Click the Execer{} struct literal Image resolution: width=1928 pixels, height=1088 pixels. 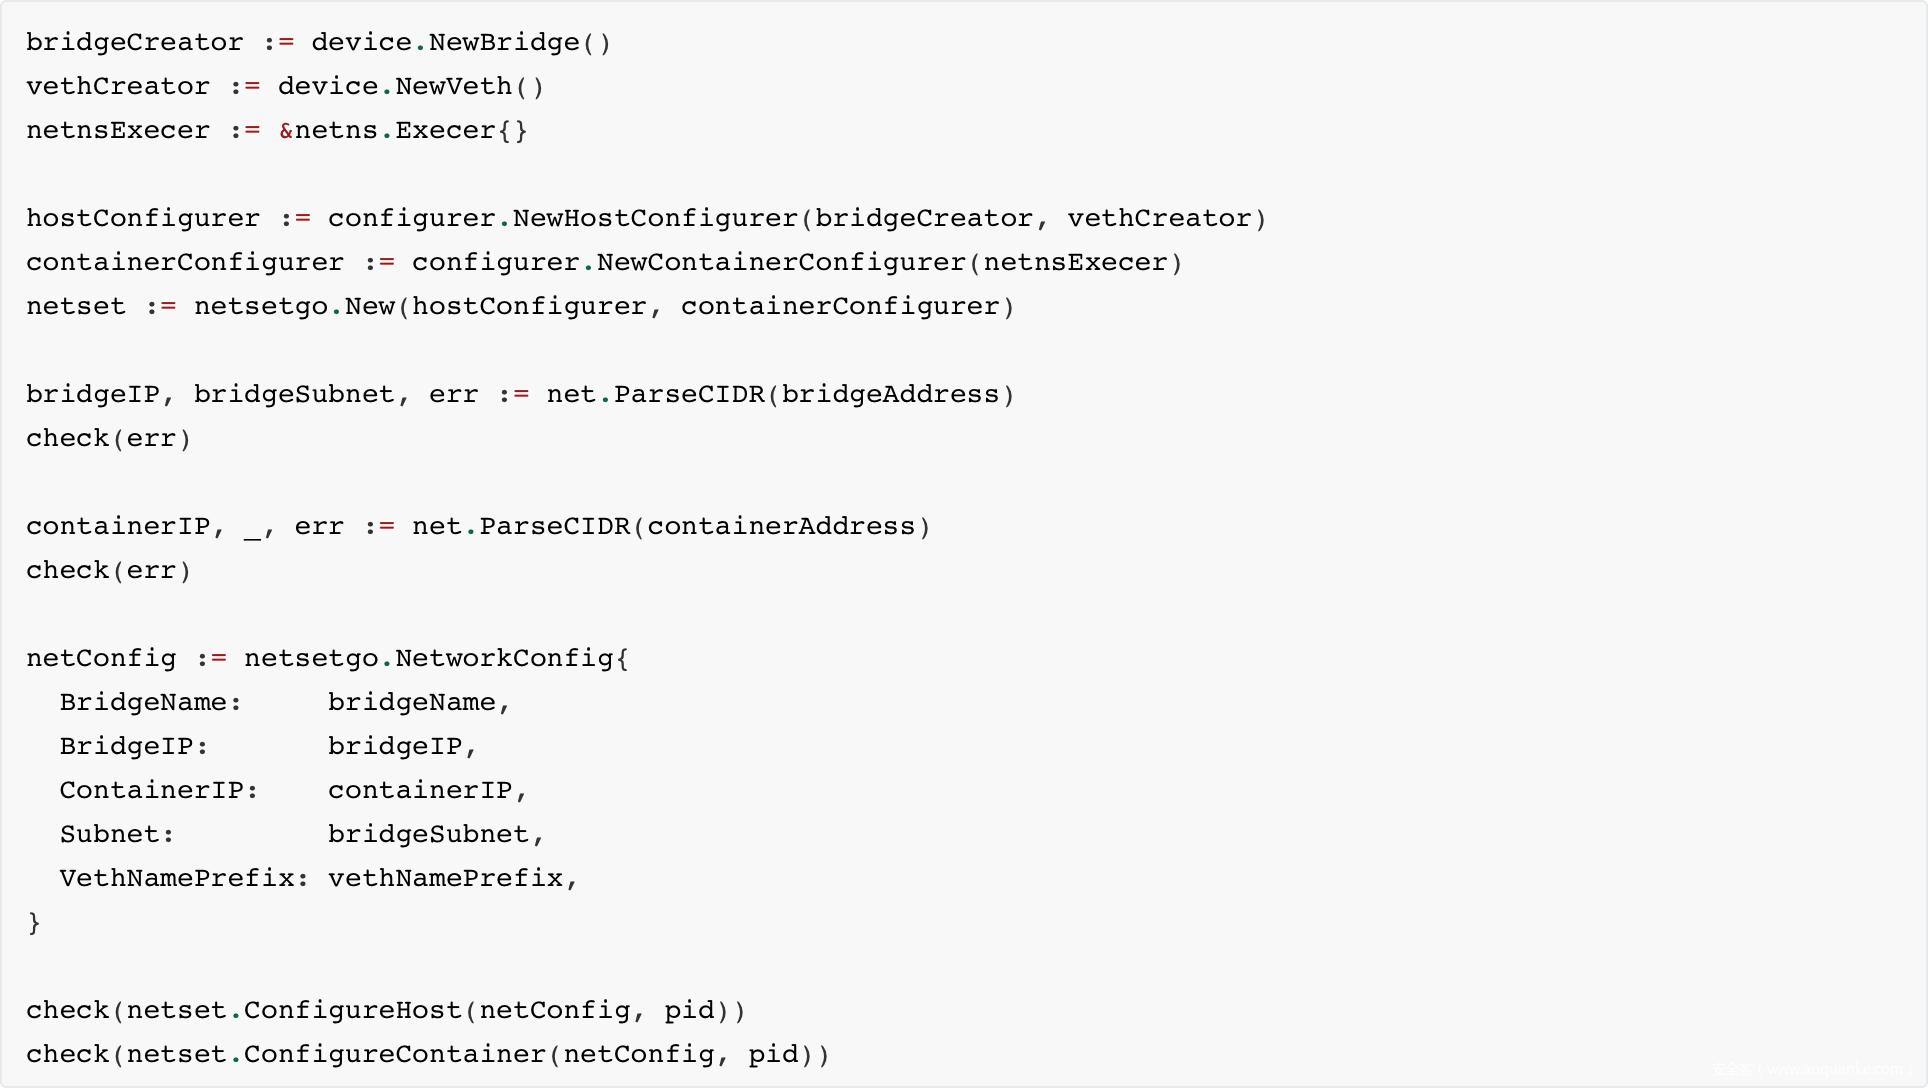pos(461,131)
